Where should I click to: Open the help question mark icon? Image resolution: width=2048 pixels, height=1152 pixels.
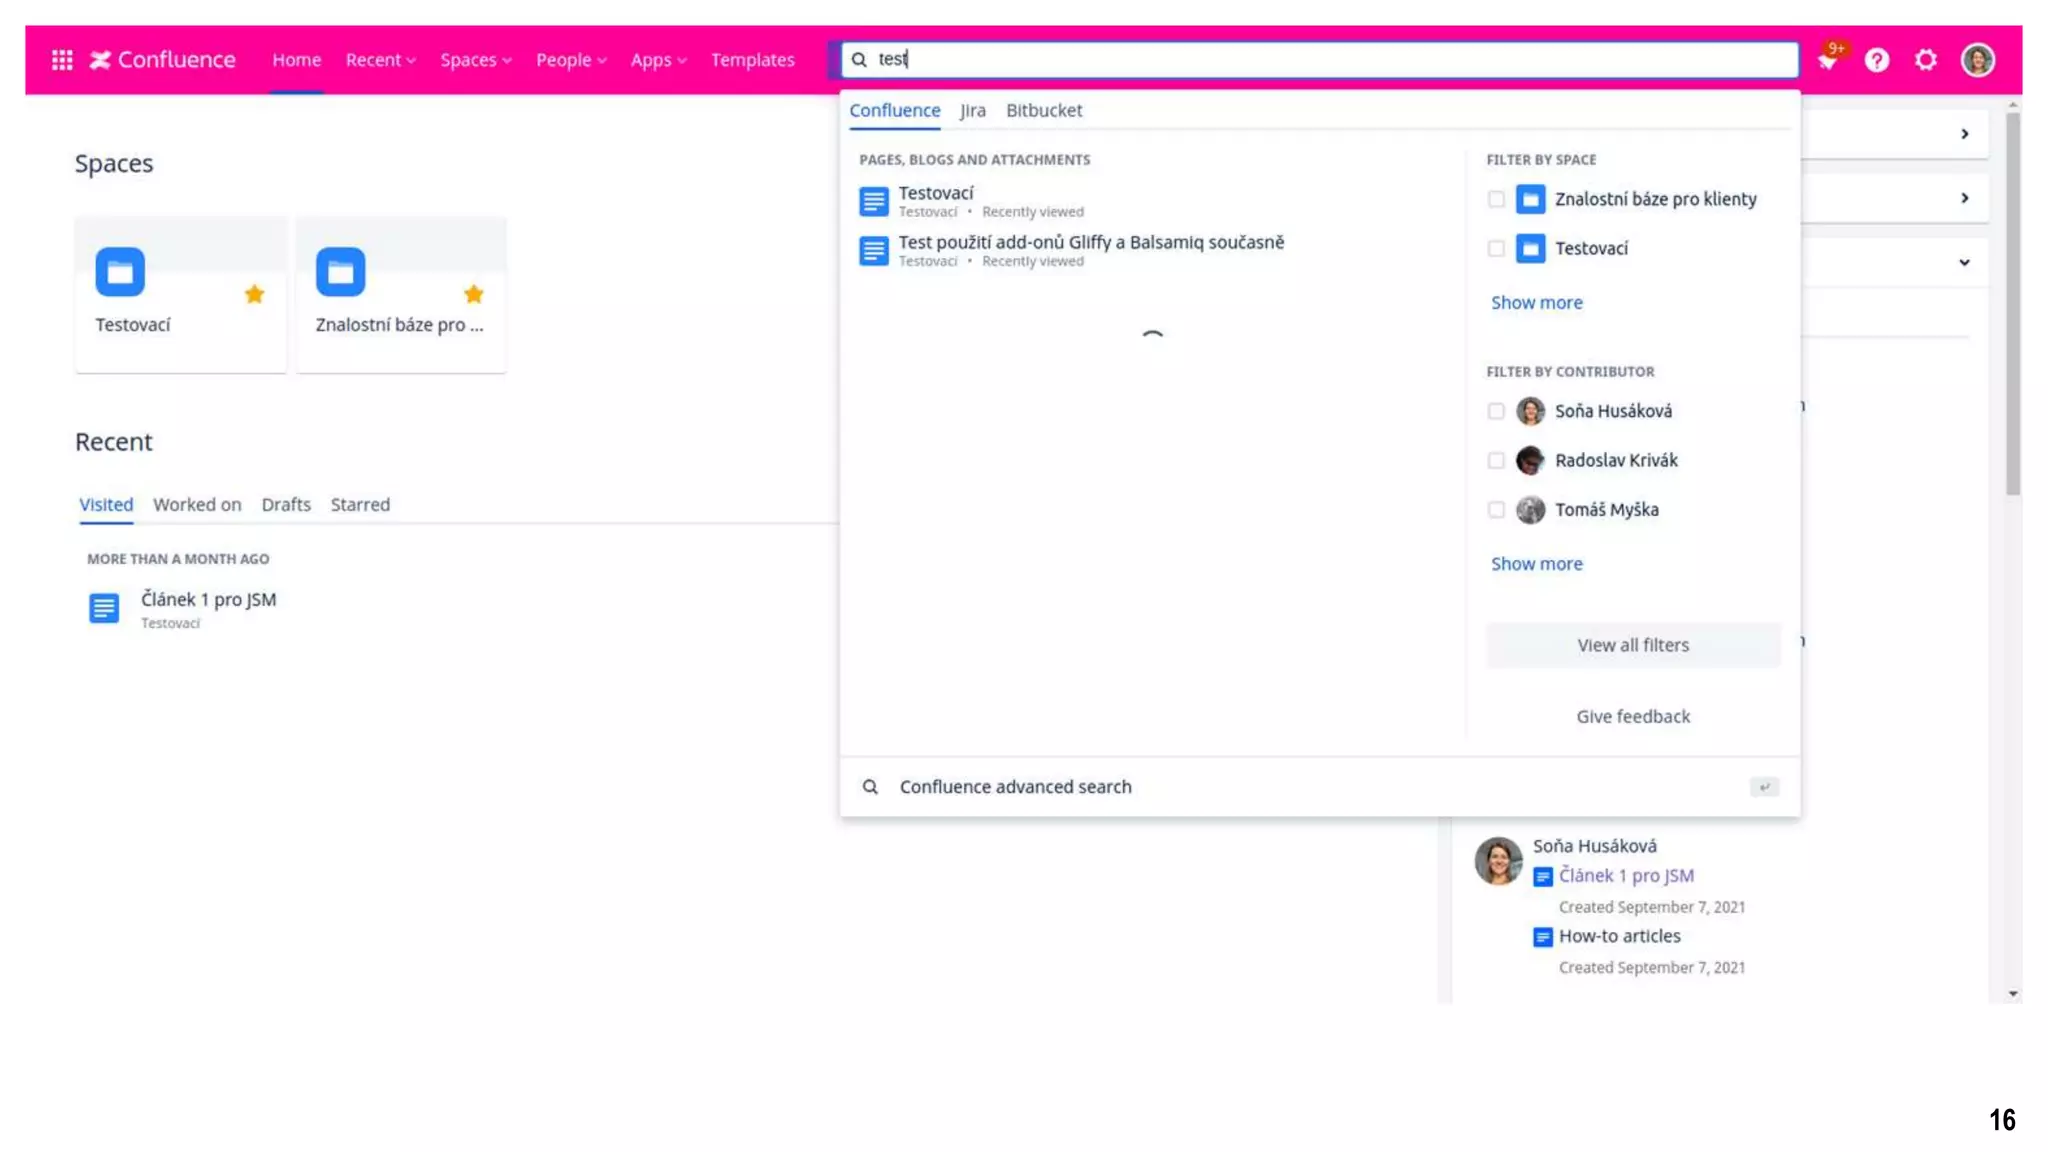1876,60
